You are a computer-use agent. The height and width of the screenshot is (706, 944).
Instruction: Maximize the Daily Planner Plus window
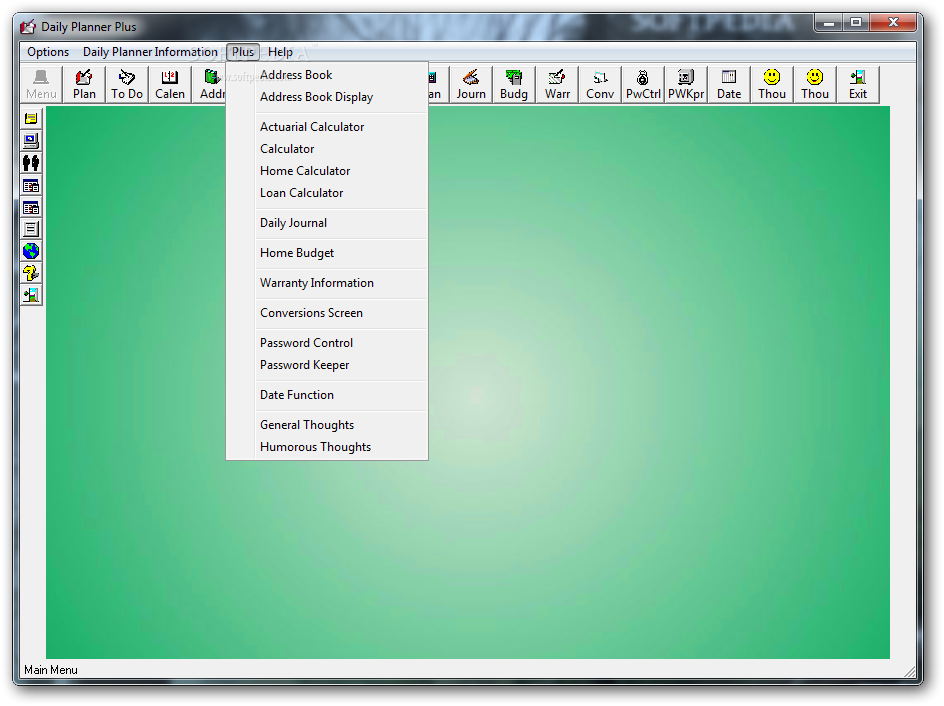coord(856,22)
